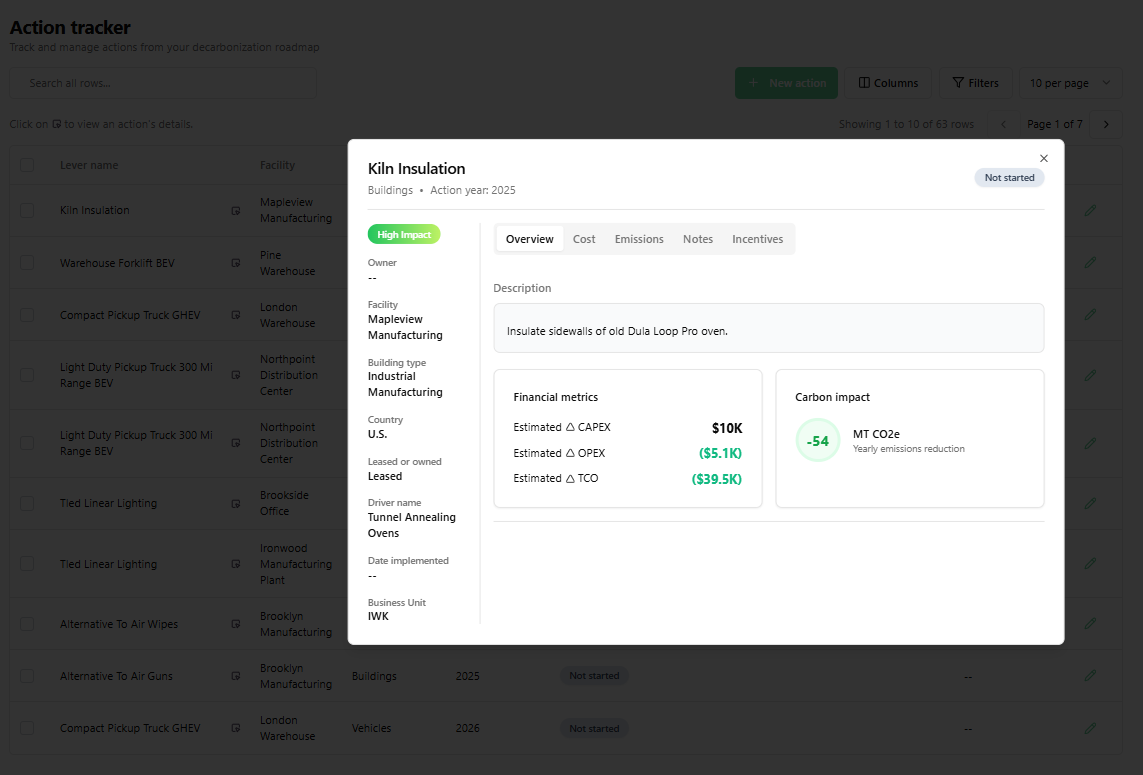Viewport: 1143px width, 775px height.
Task: Click the Alternative To Air Guns lever name
Action: [x=116, y=677]
